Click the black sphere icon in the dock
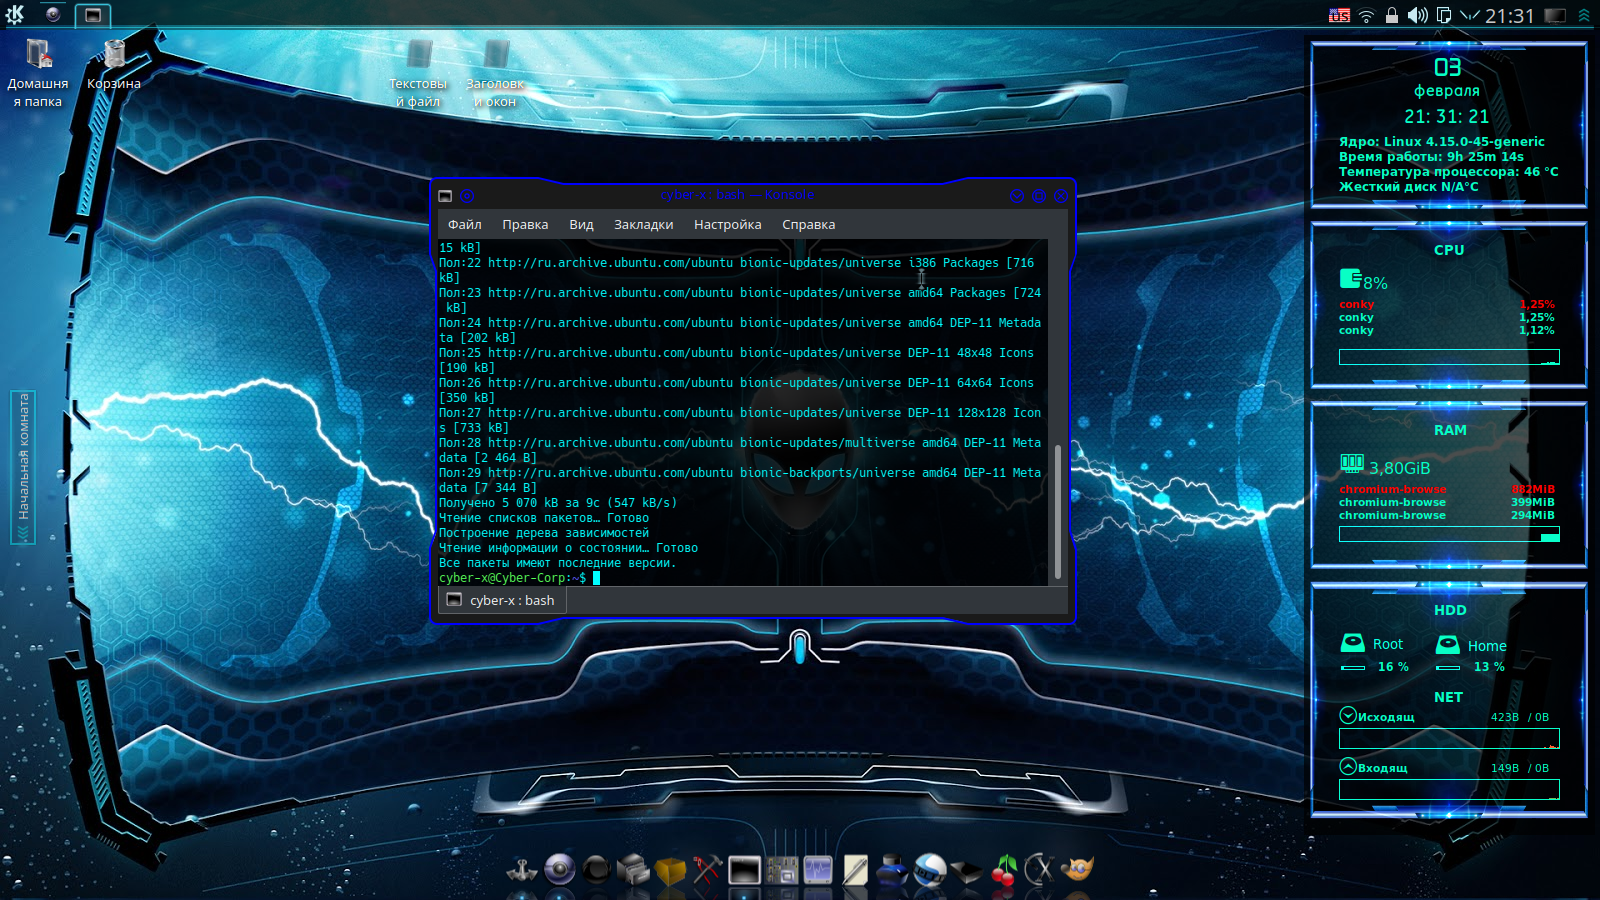The height and width of the screenshot is (900, 1600). coord(597,870)
